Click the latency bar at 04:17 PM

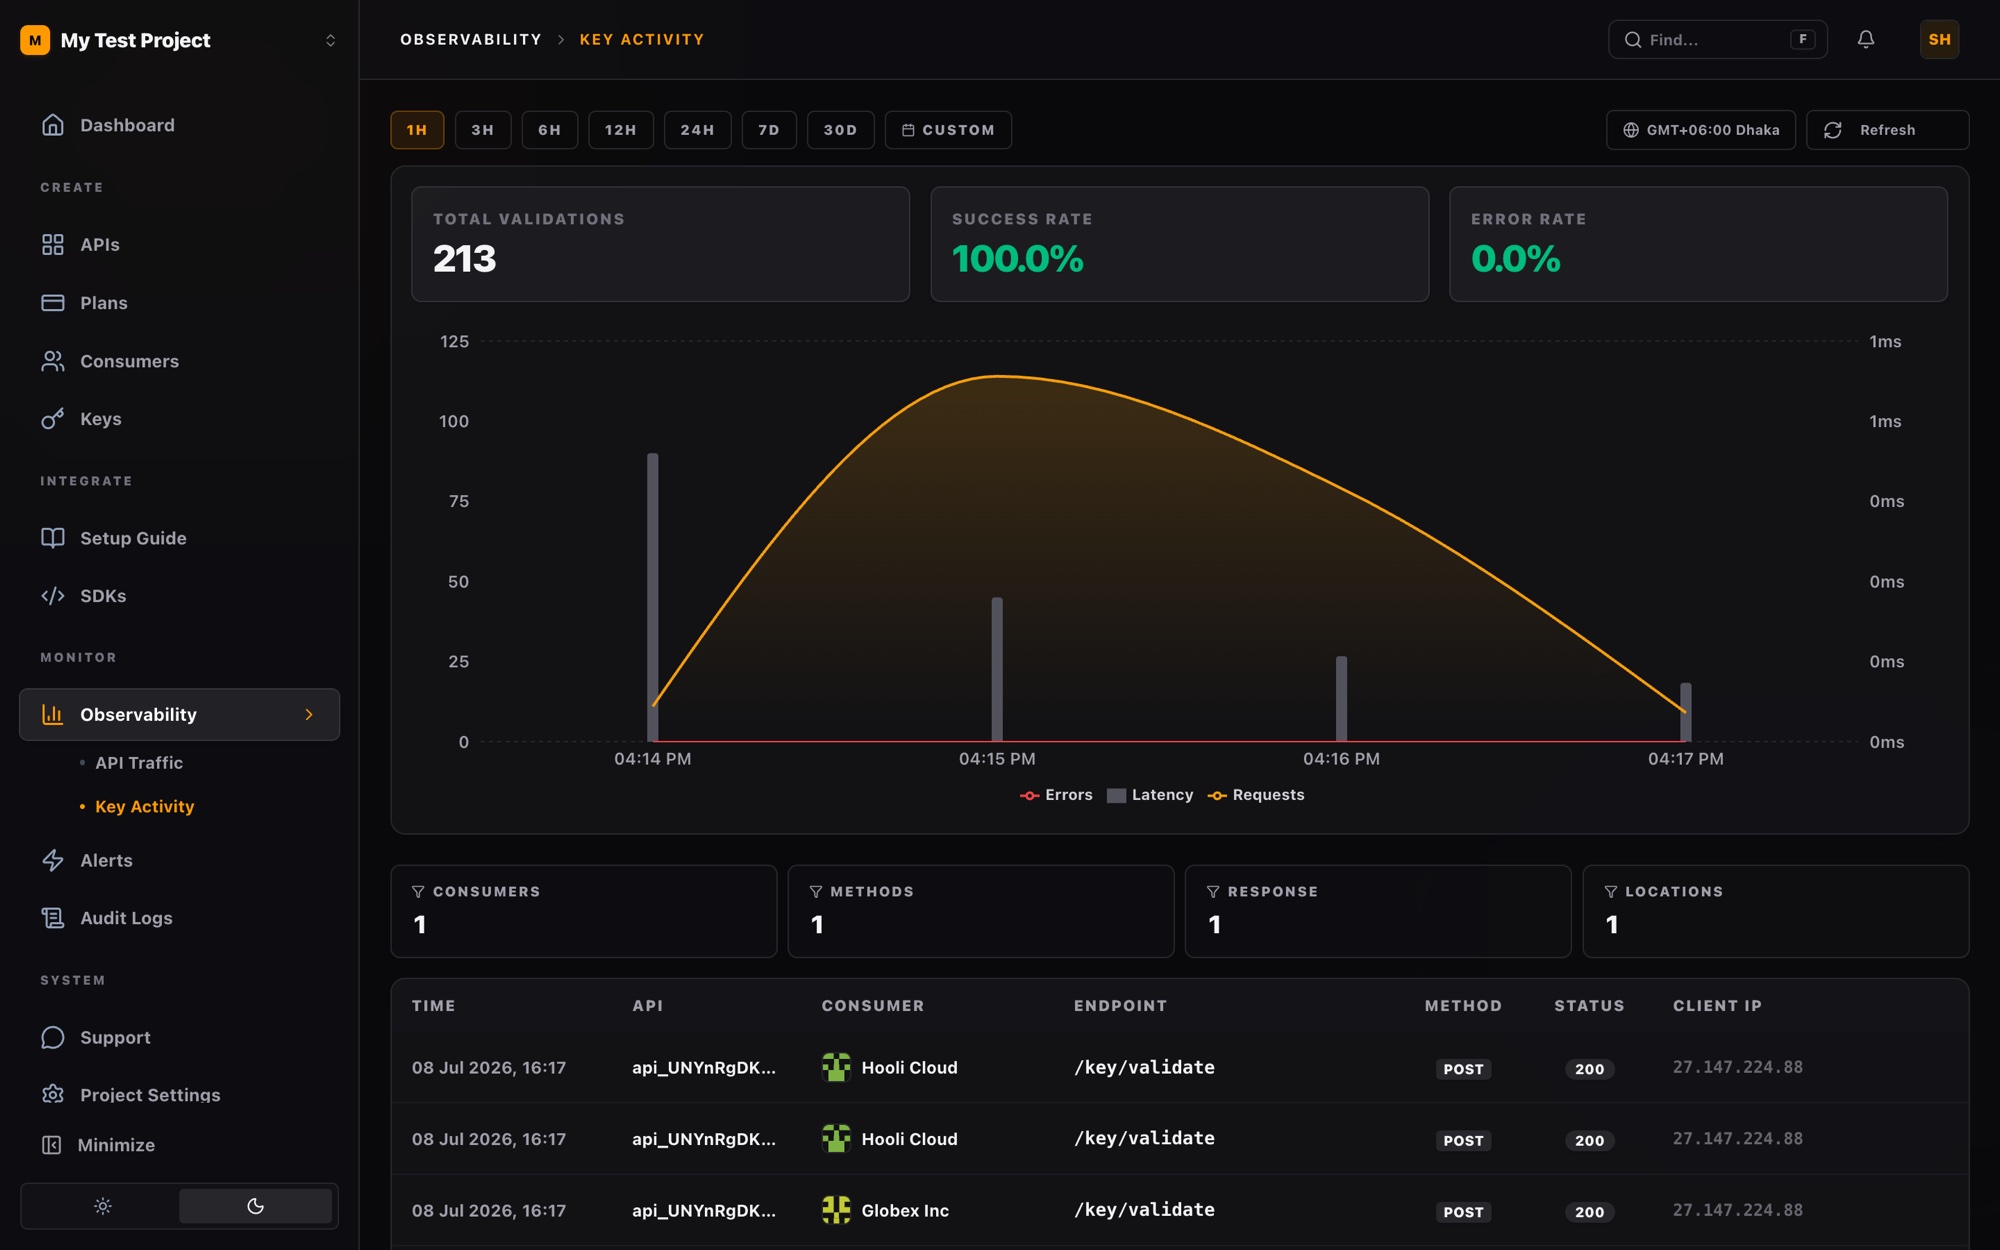(x=1686, y=712)
